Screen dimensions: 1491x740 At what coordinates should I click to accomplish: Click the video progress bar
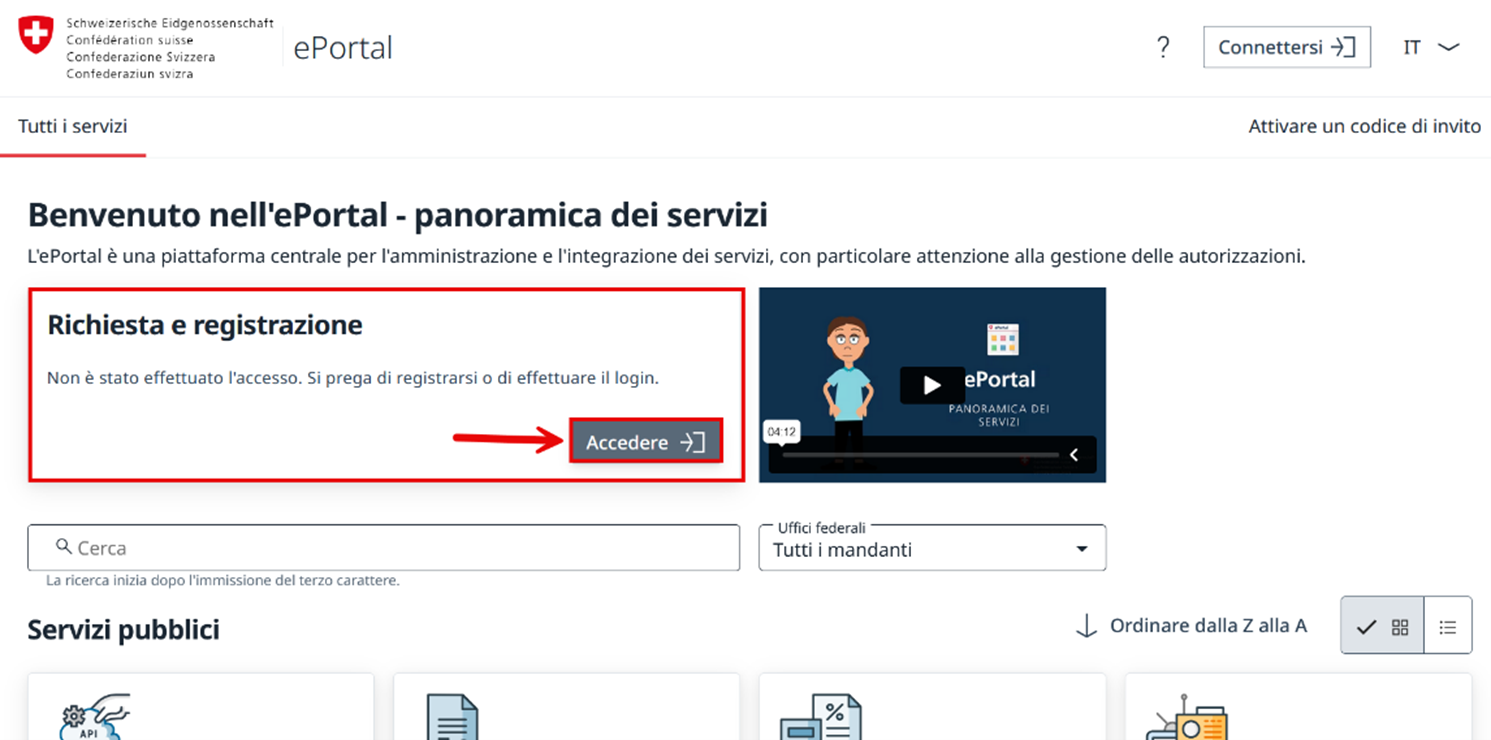920,455
